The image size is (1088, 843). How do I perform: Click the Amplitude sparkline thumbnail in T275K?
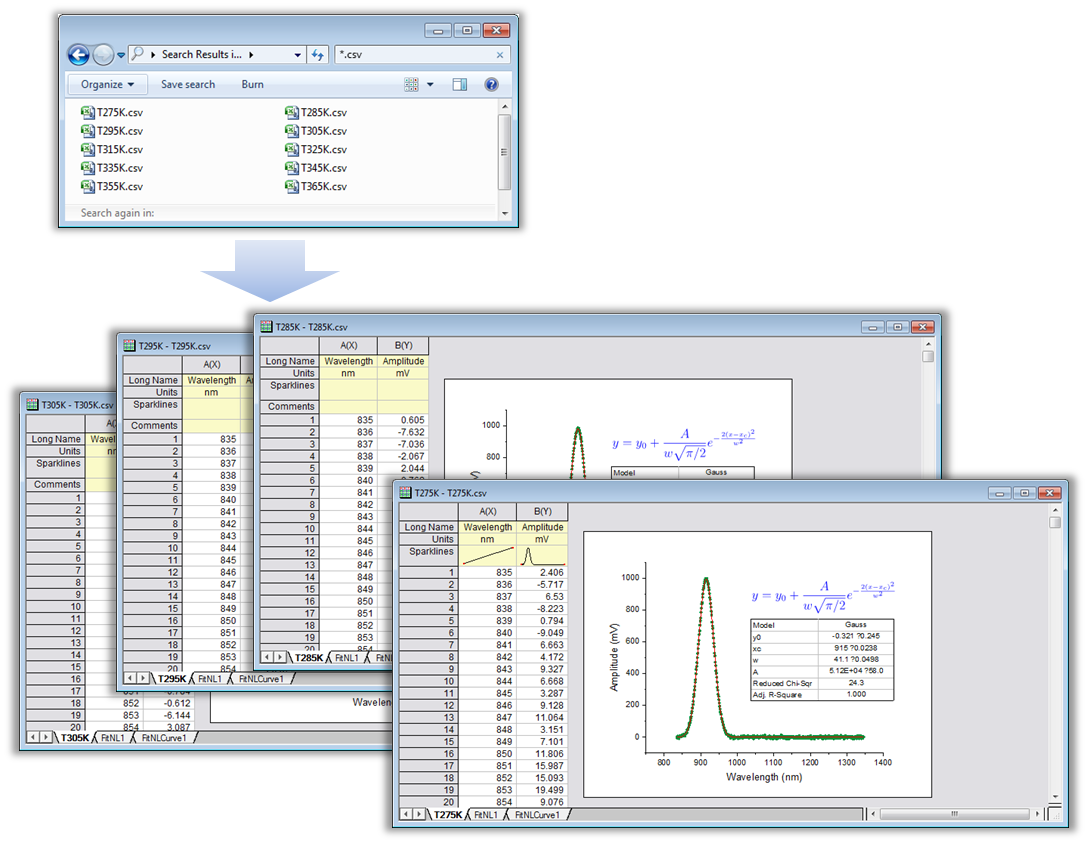click(543, 555)
